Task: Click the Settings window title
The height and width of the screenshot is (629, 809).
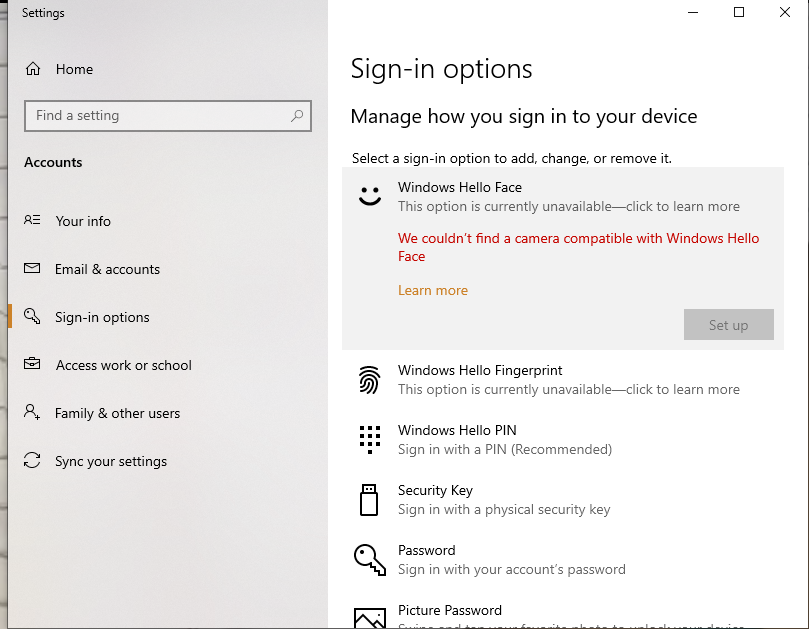Action: (43, 13)
